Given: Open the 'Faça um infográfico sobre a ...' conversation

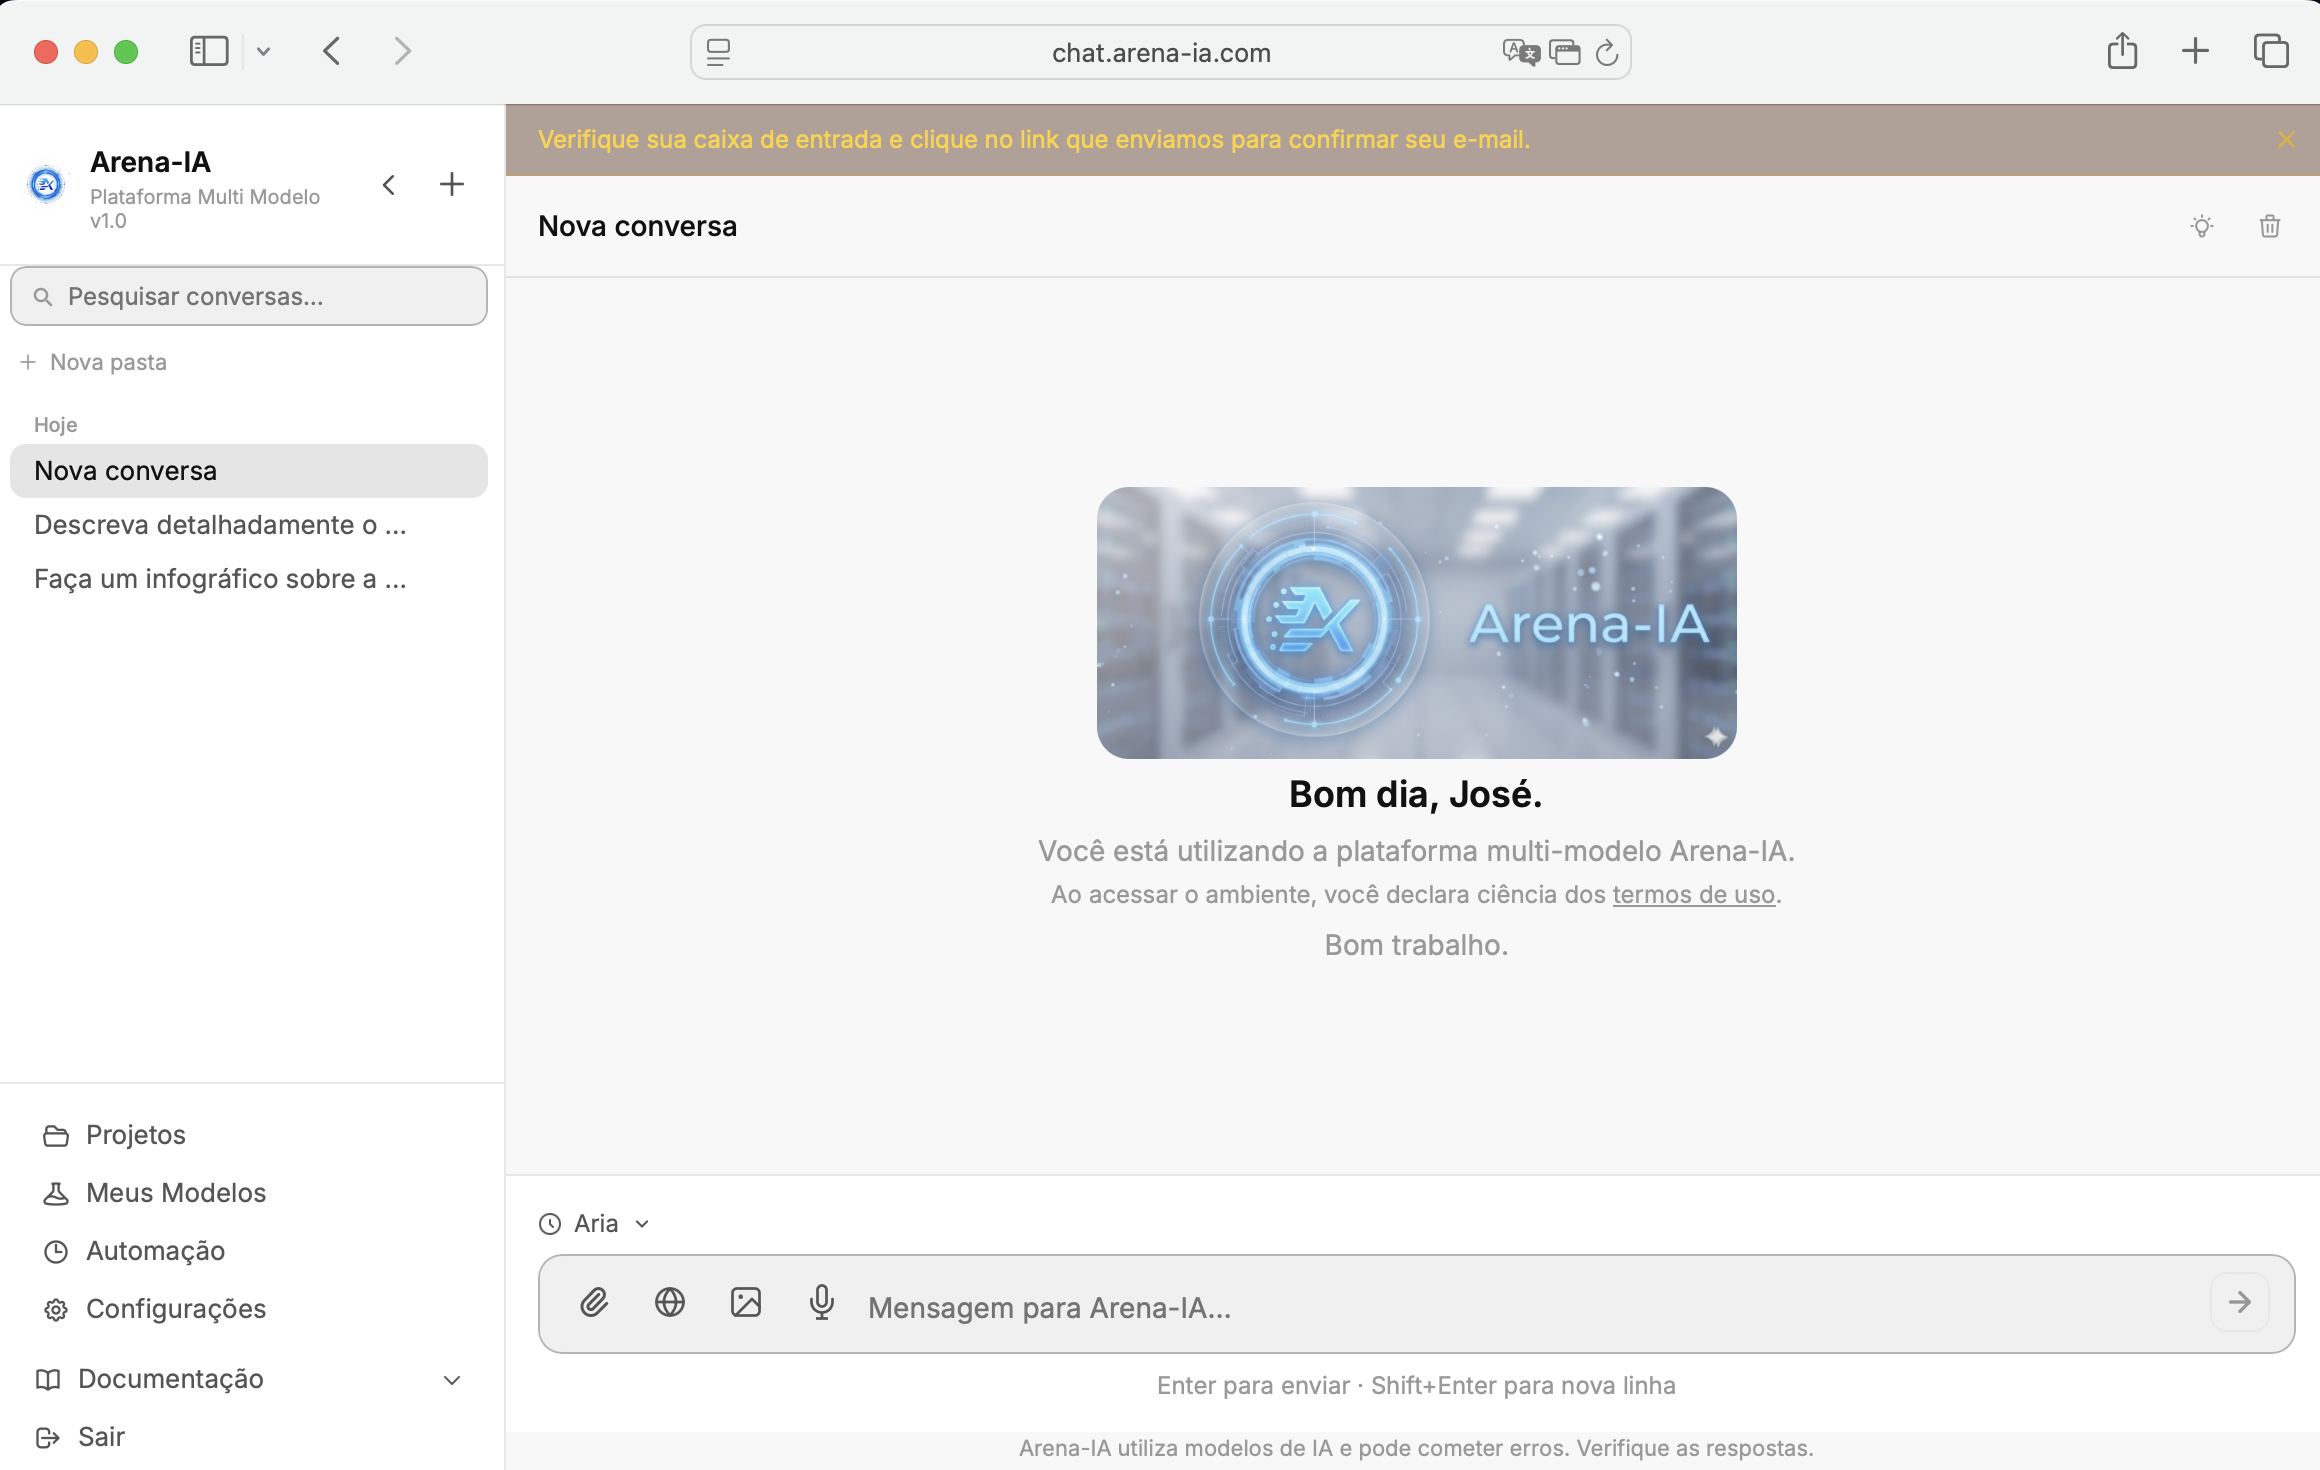Looking at the screenshot, I should [x=249, y=579].
